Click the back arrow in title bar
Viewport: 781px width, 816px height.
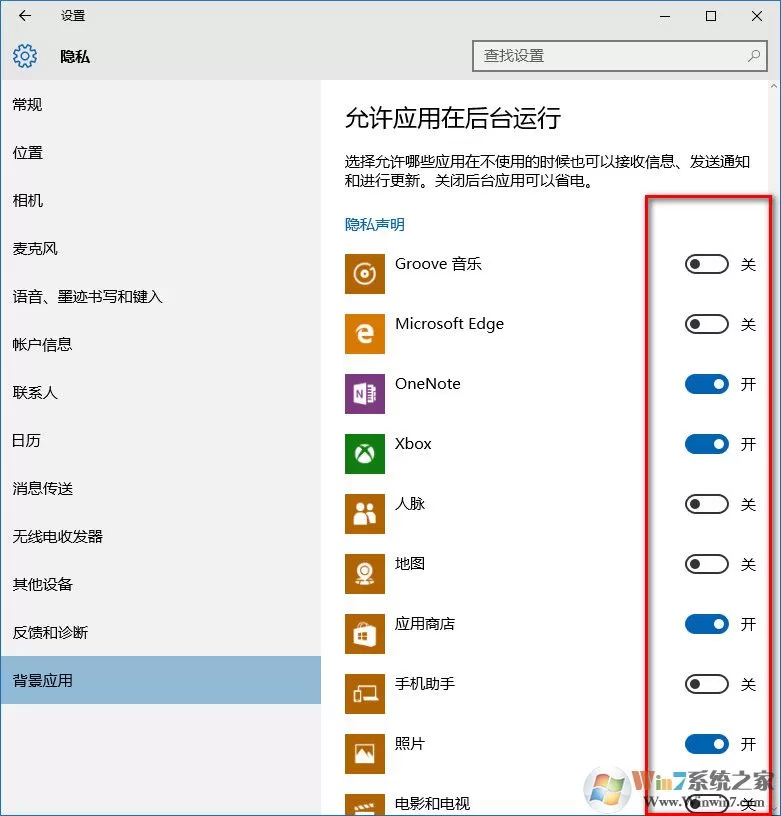coord(24,16)
